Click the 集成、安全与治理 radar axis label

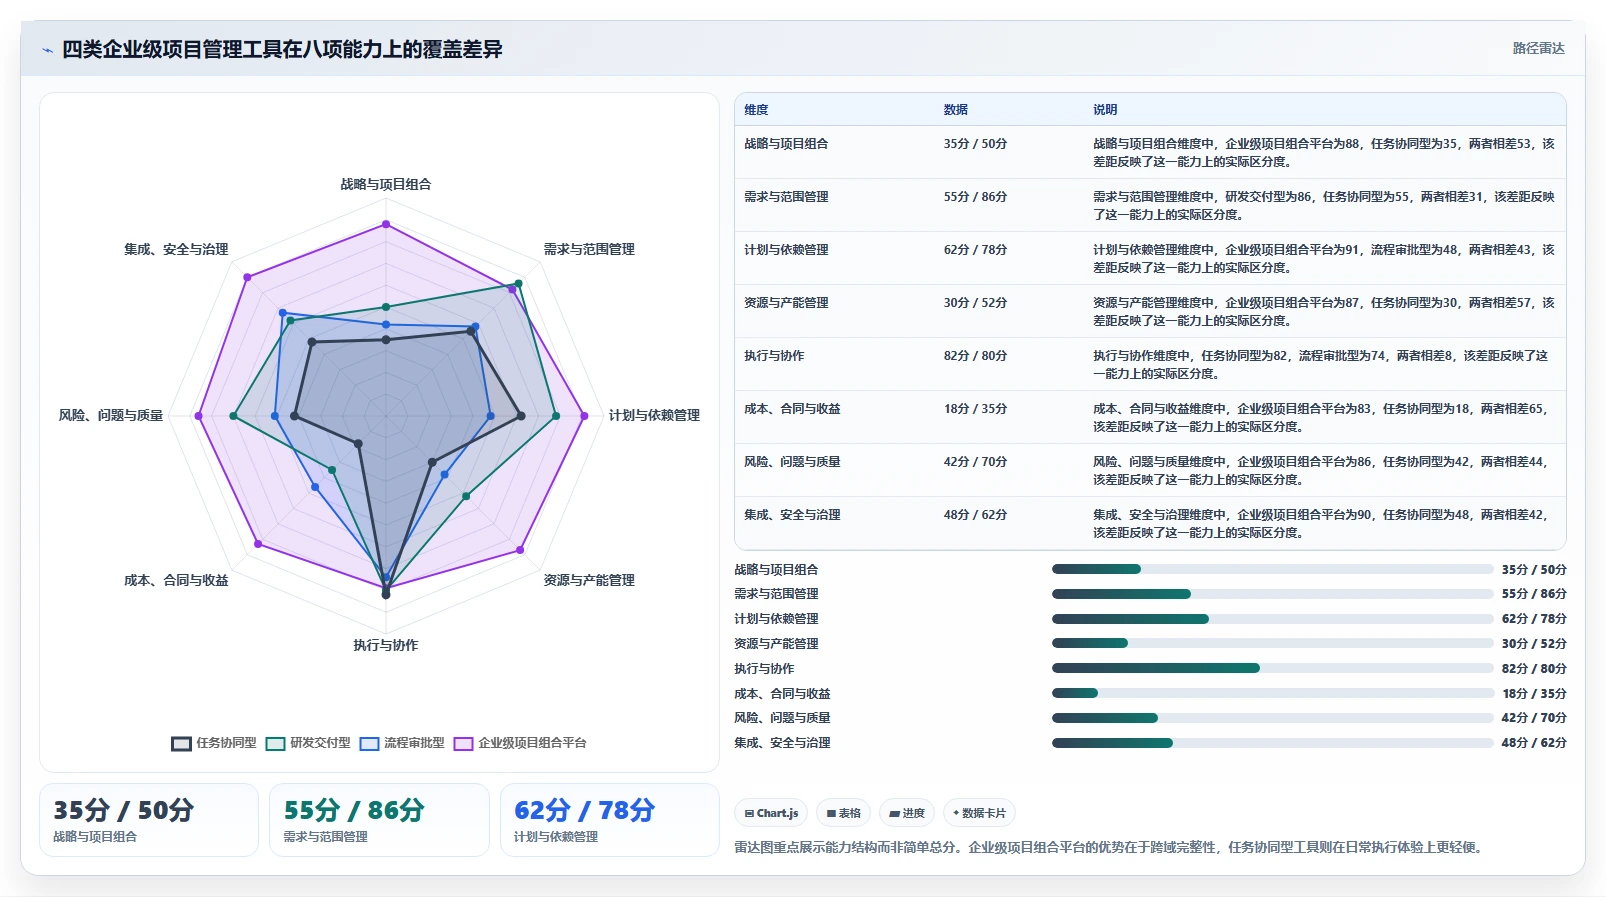(176, 249)
